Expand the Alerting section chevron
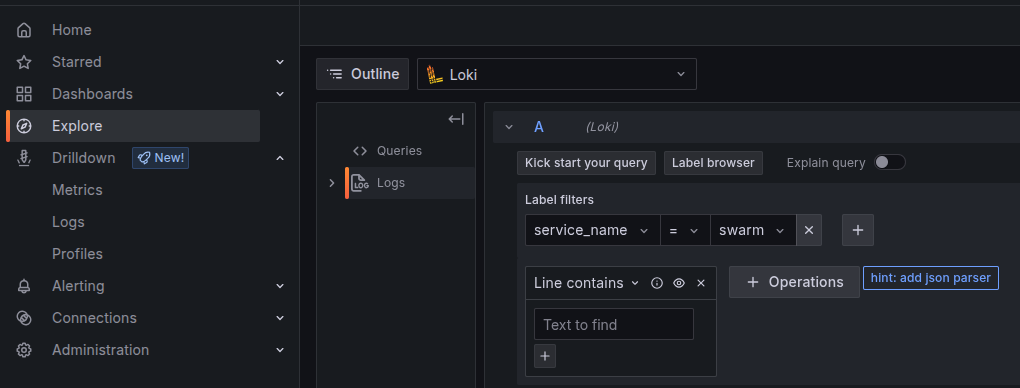The image size is (1020, 388). click(x=280, y=286)
